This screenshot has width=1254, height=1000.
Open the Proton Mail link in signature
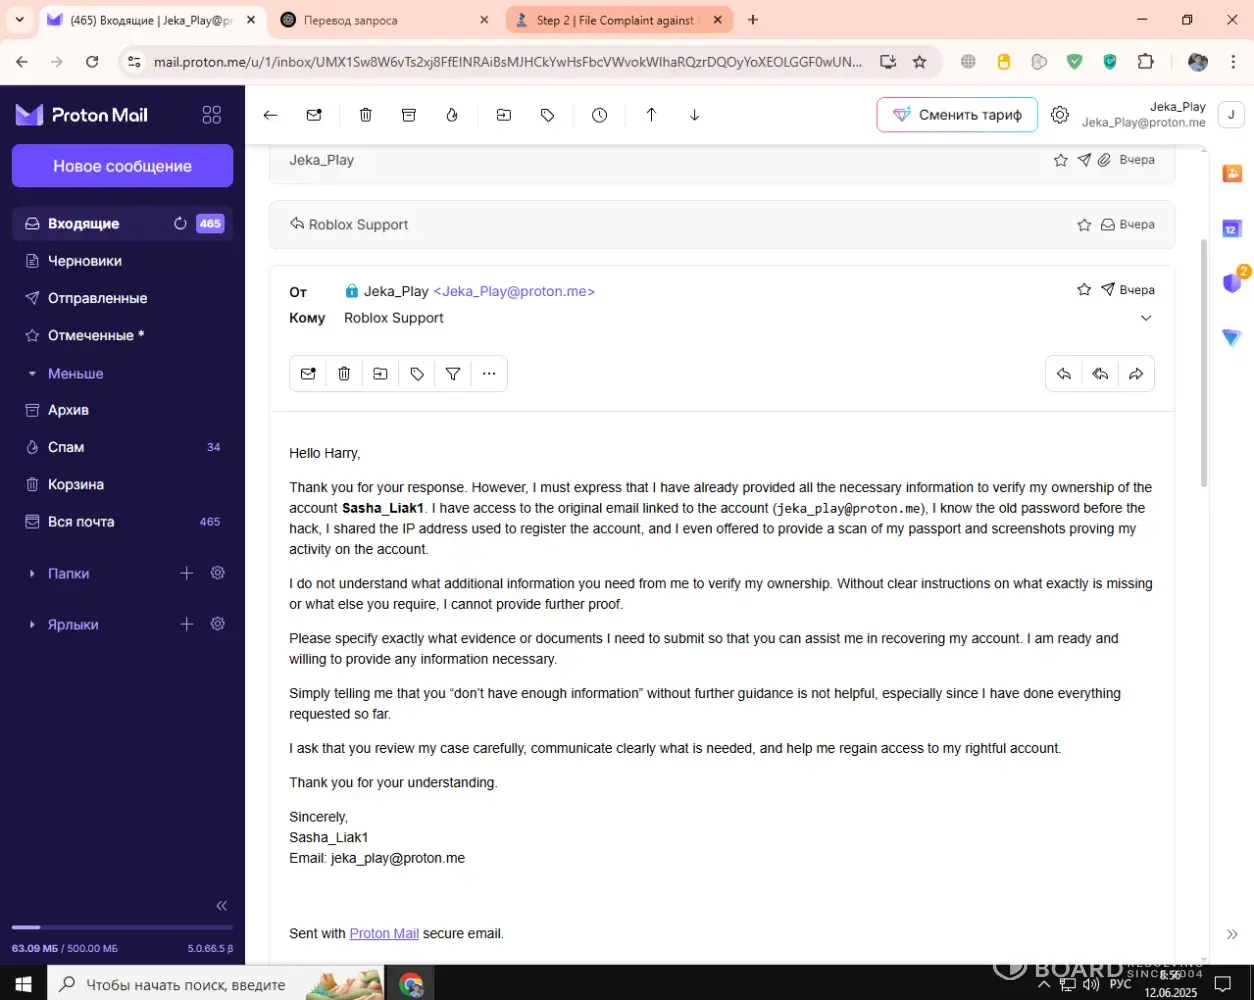[384, 934]
